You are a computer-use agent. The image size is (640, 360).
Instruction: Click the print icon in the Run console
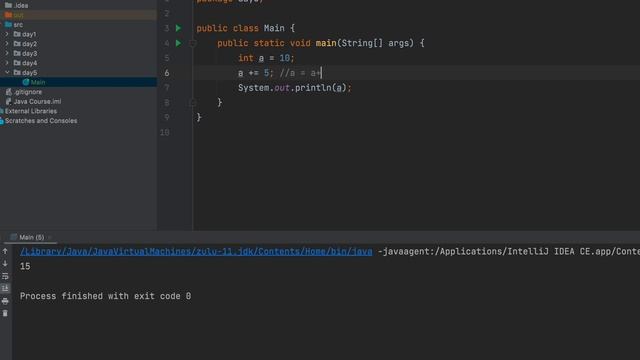5,301
